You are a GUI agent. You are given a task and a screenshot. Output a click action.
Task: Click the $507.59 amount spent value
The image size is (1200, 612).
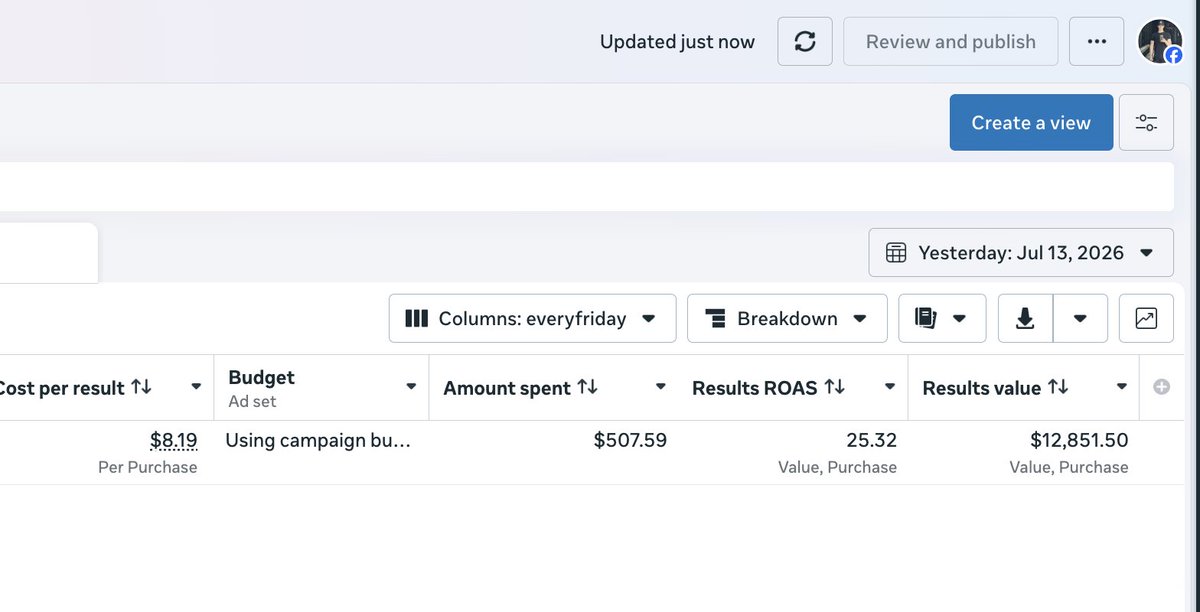[630, 440]
